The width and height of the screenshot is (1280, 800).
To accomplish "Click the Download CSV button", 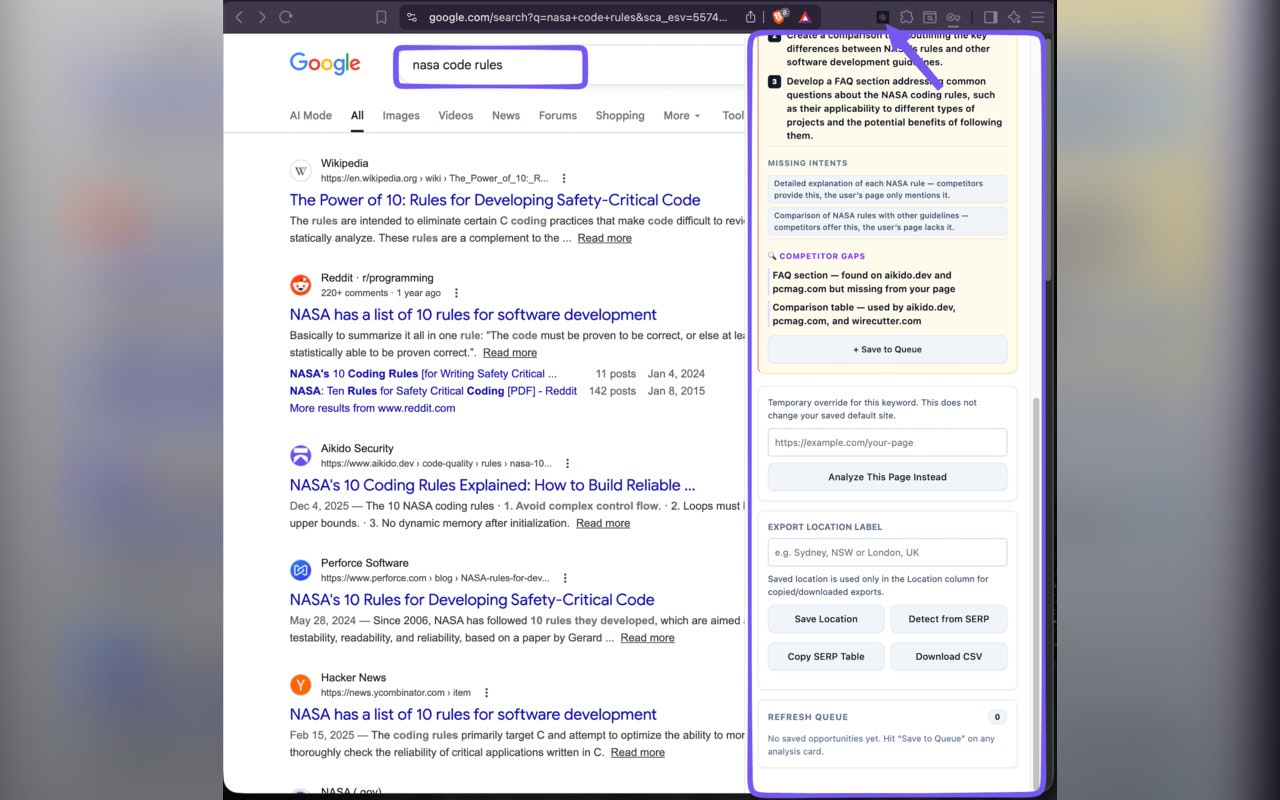I will pos(949,657).
